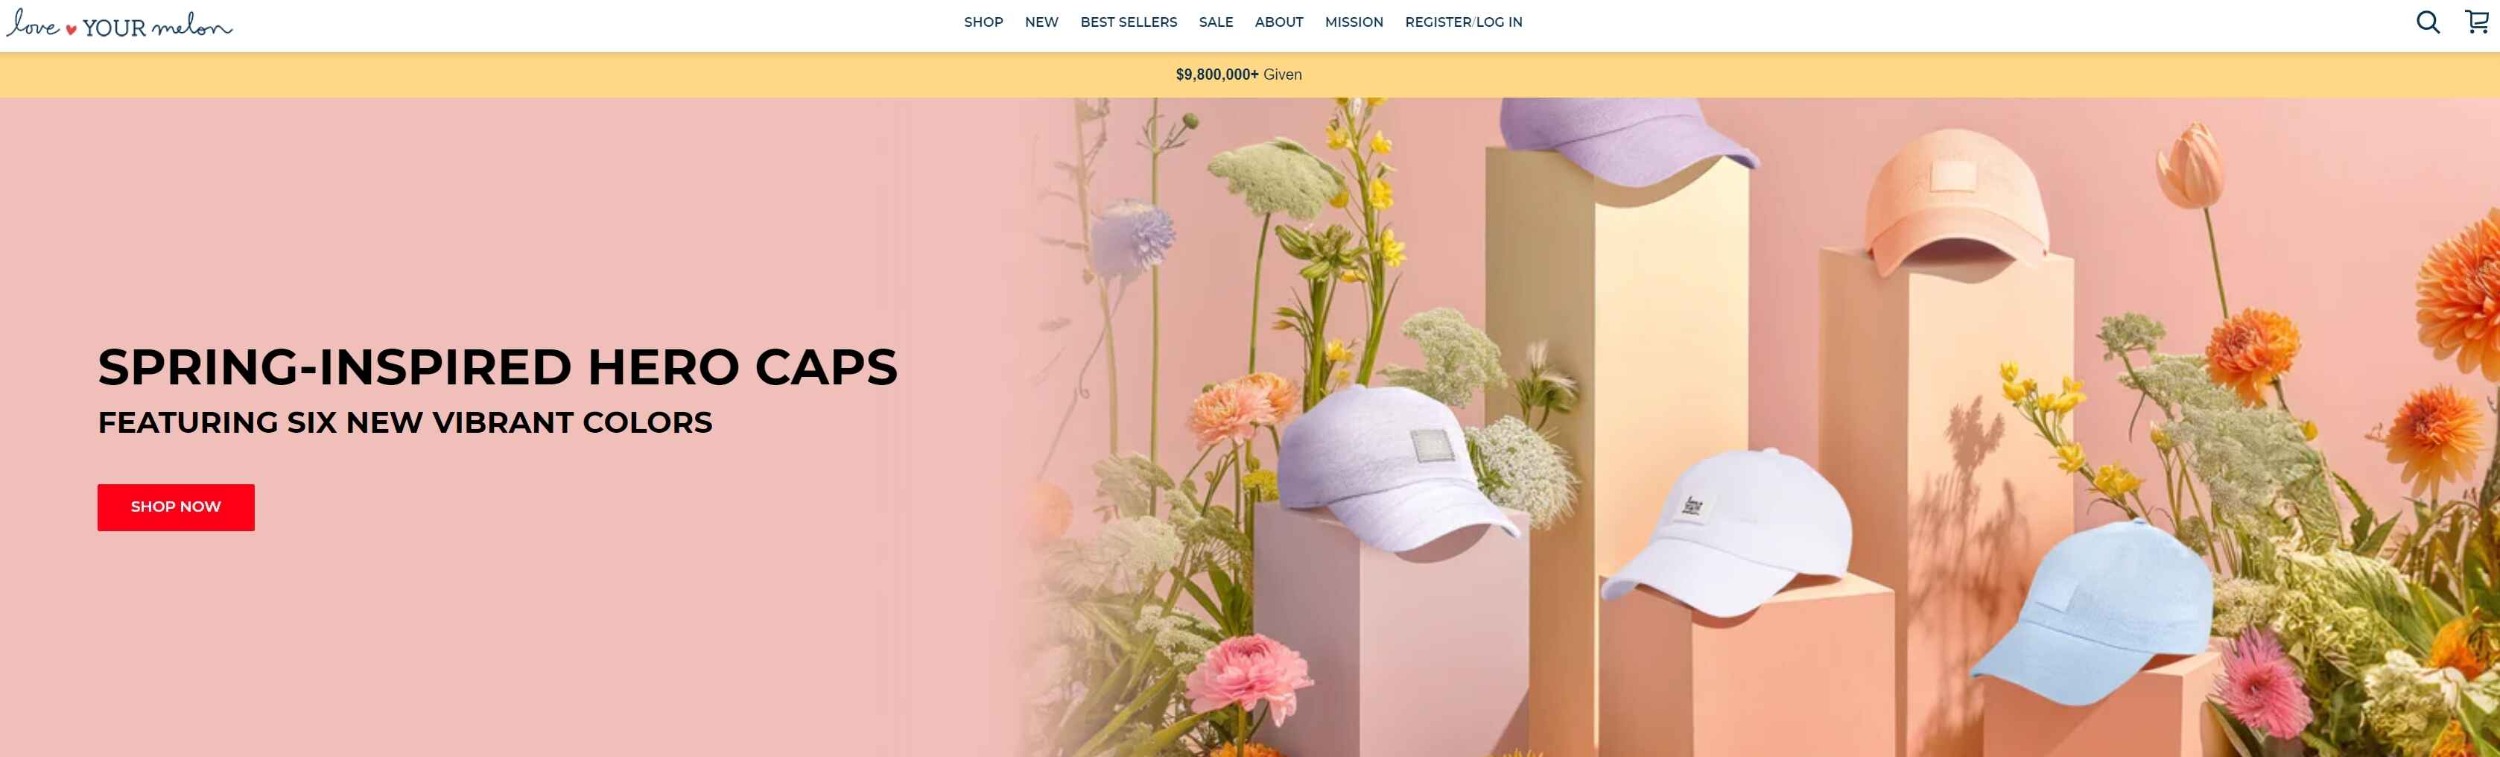Screen dimensions: 2500x757
Task: Select the purple cap atop yellow pillar
Action: pyautogui.click(x=1625, y=140)
